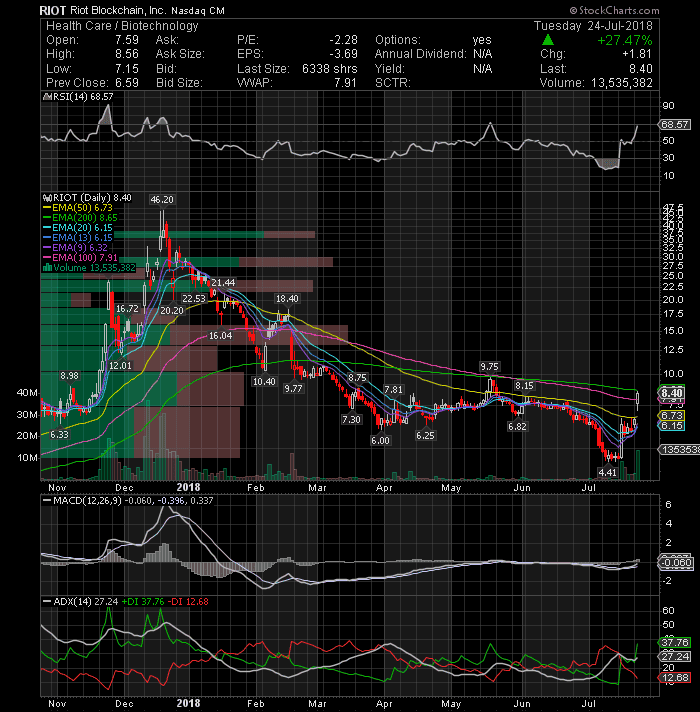Image resolution: width=700 pixels, height=712 pixels.
Task: Click the 37.76 +DI value tag on axis
Action: click(x=675, y=643)
